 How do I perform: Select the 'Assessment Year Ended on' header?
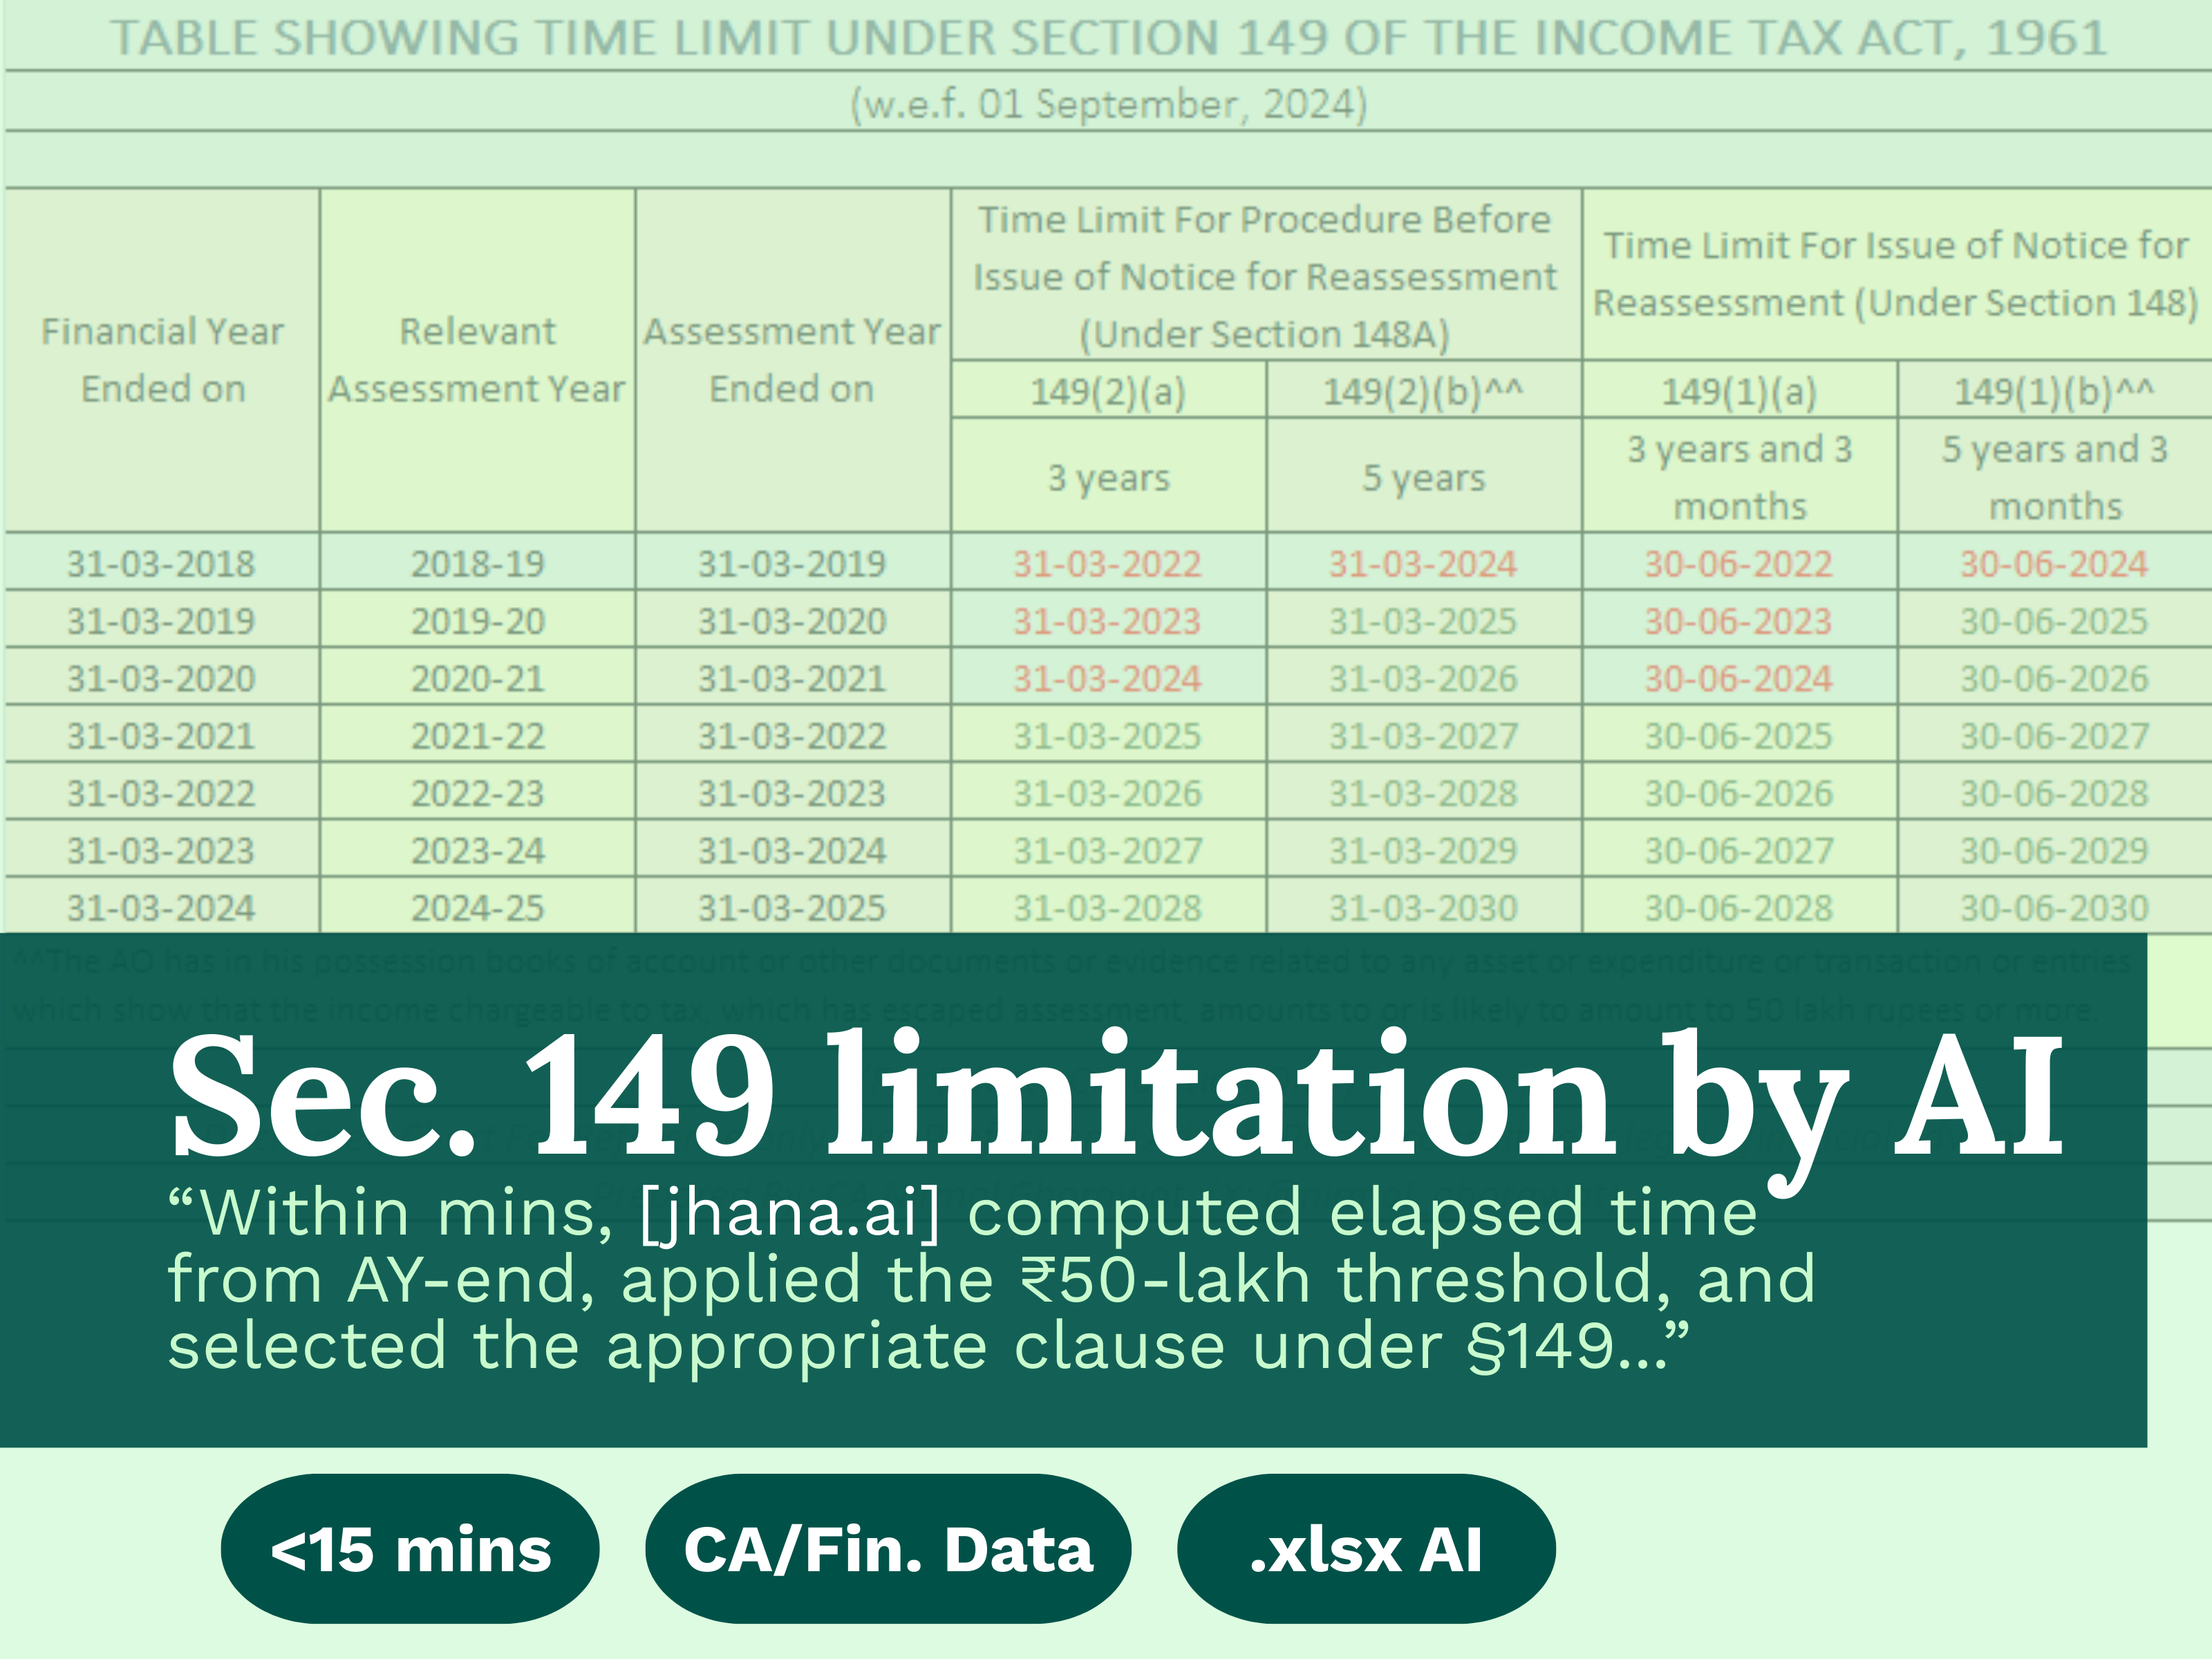(x=791, y=360)
